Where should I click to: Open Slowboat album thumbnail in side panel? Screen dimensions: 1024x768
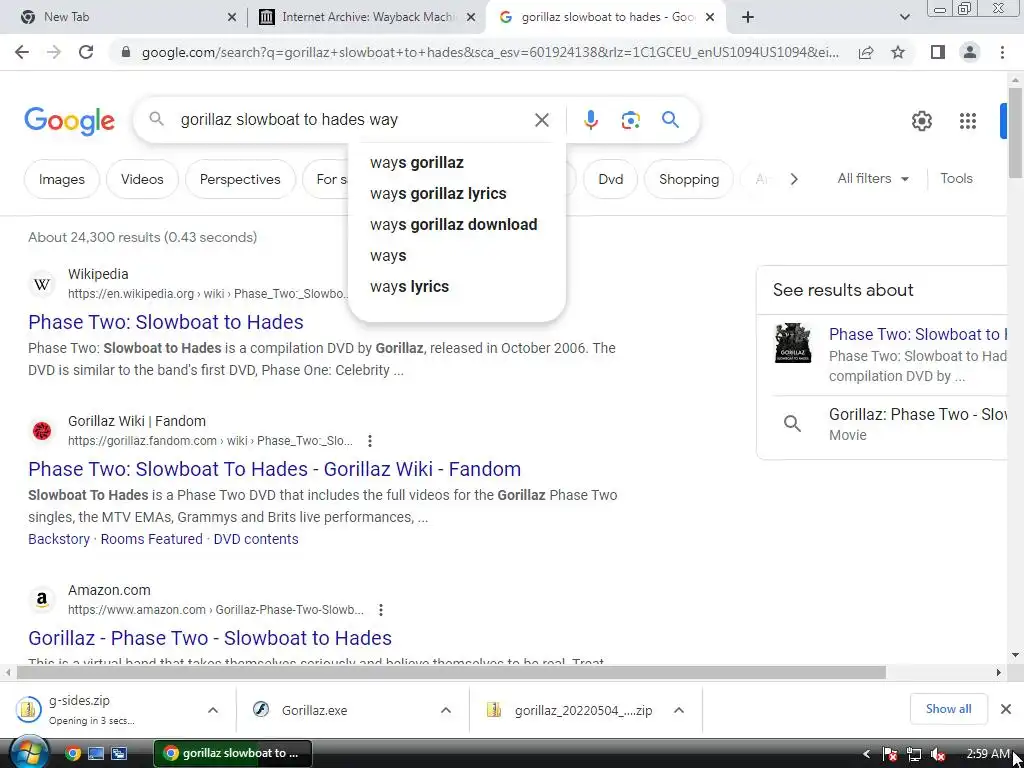tap(793, 343)
